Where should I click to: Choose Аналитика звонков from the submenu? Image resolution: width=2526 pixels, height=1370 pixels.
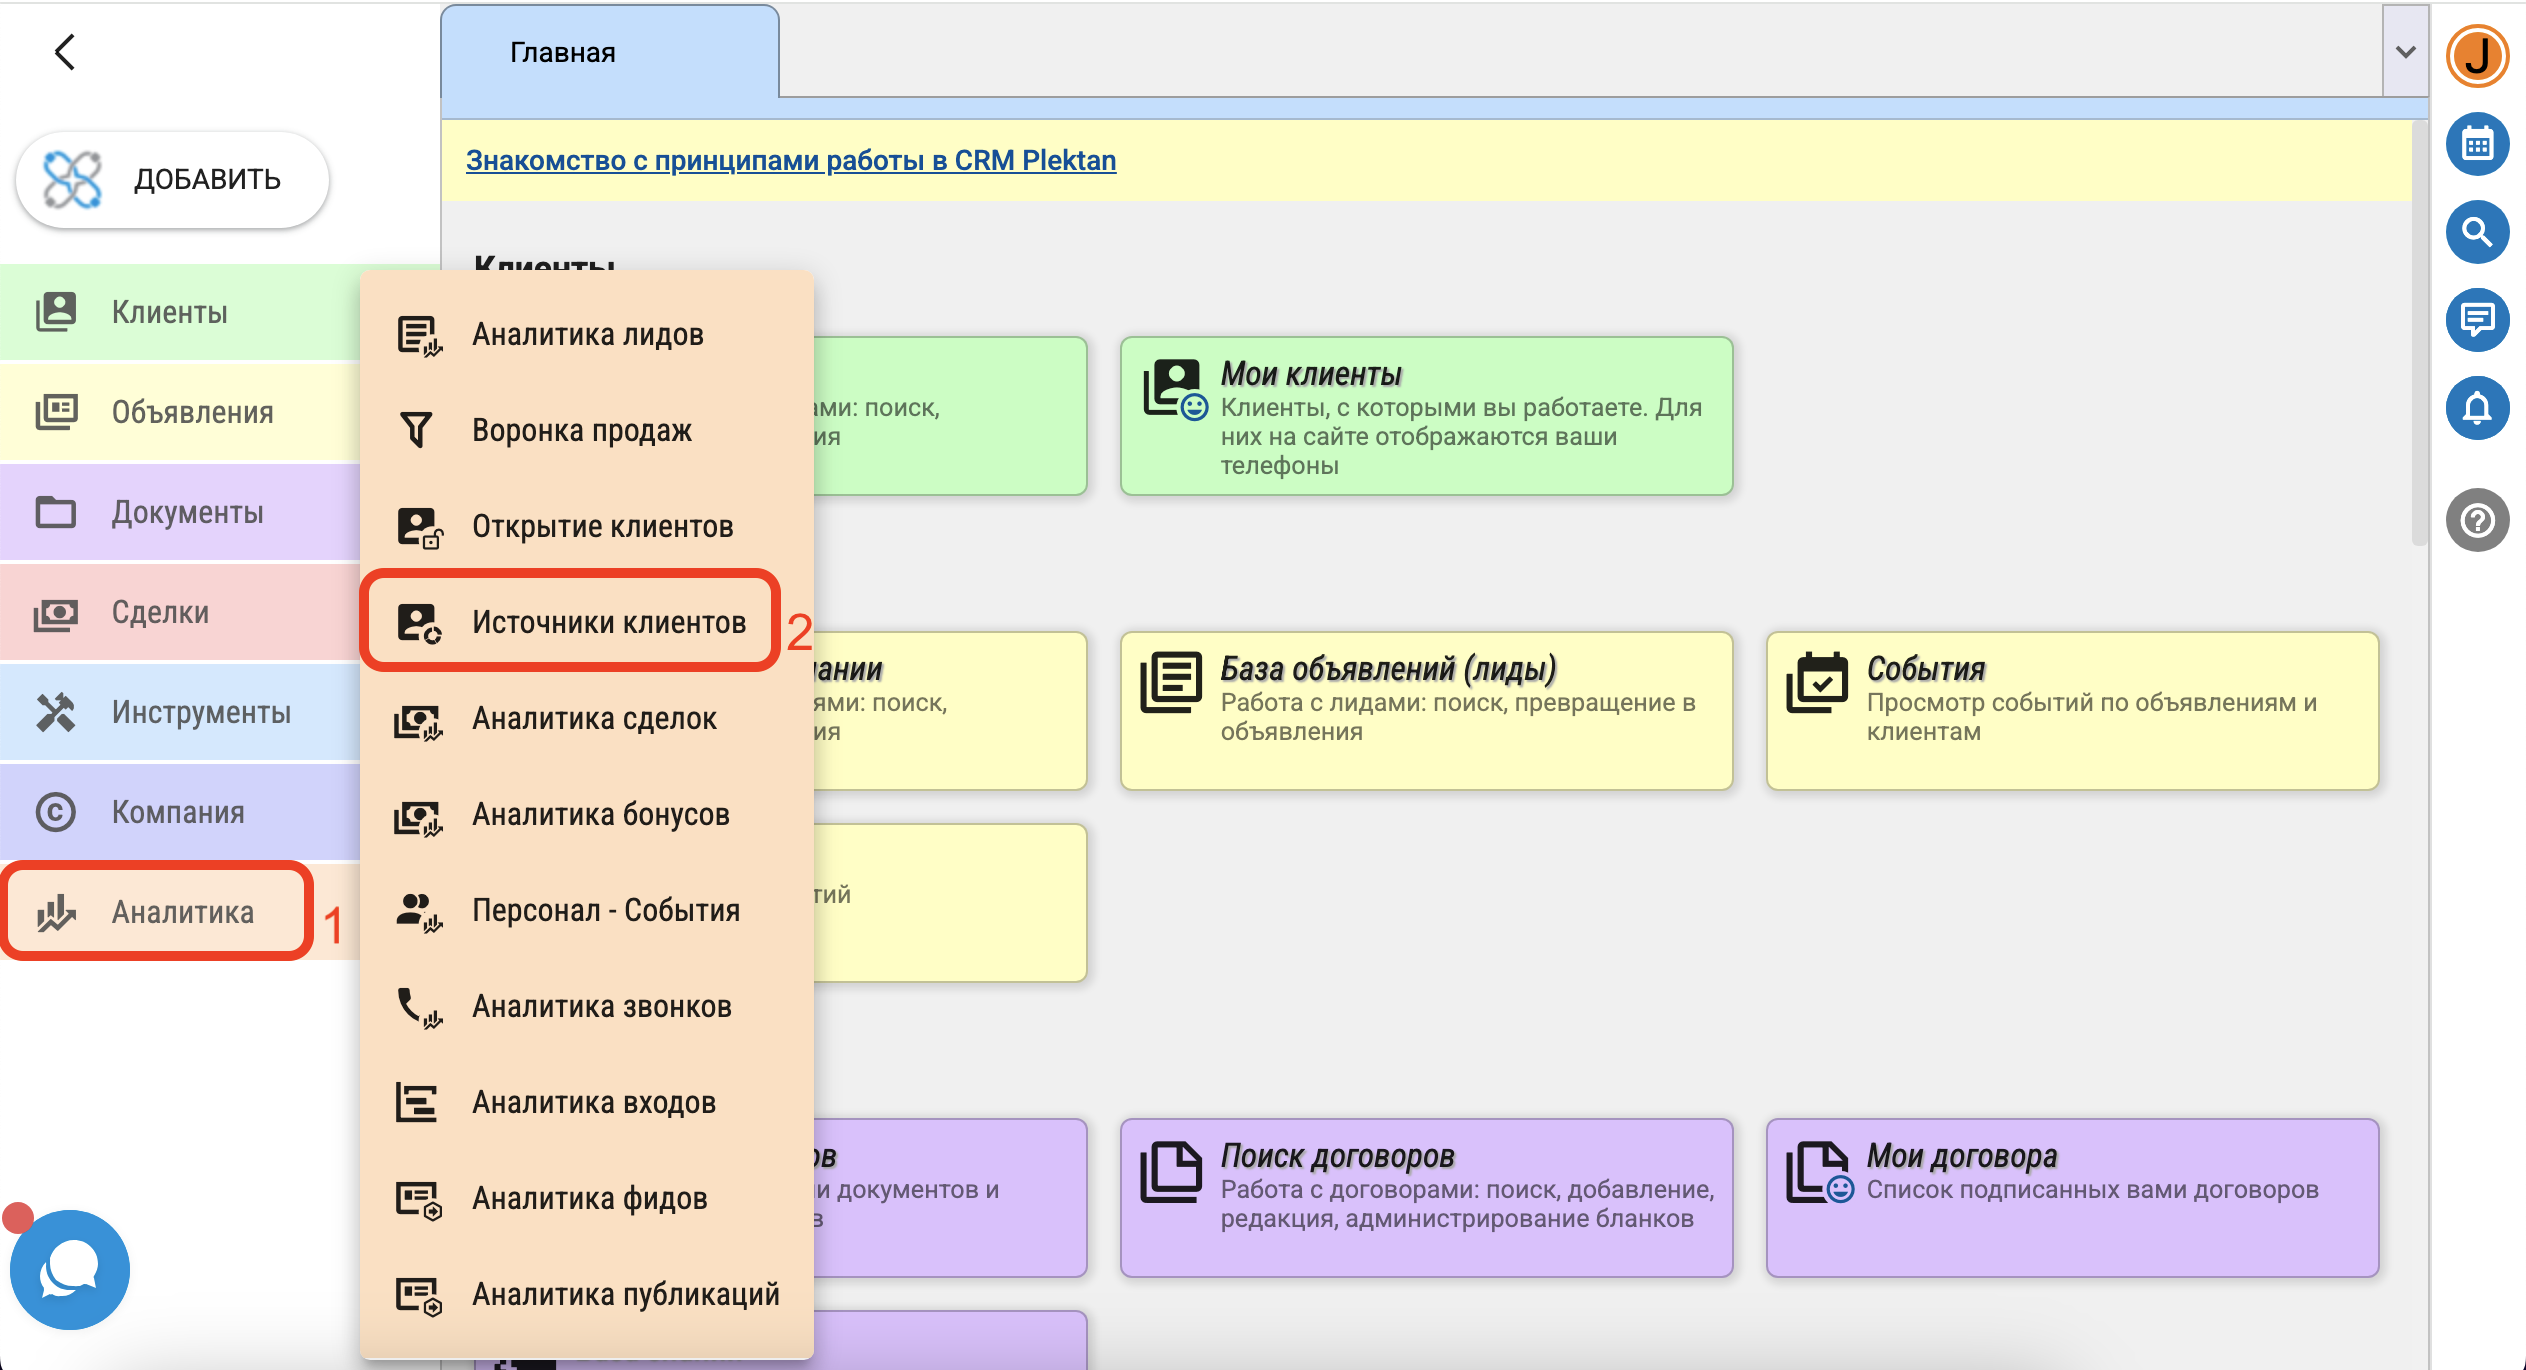pos(601,1006)
